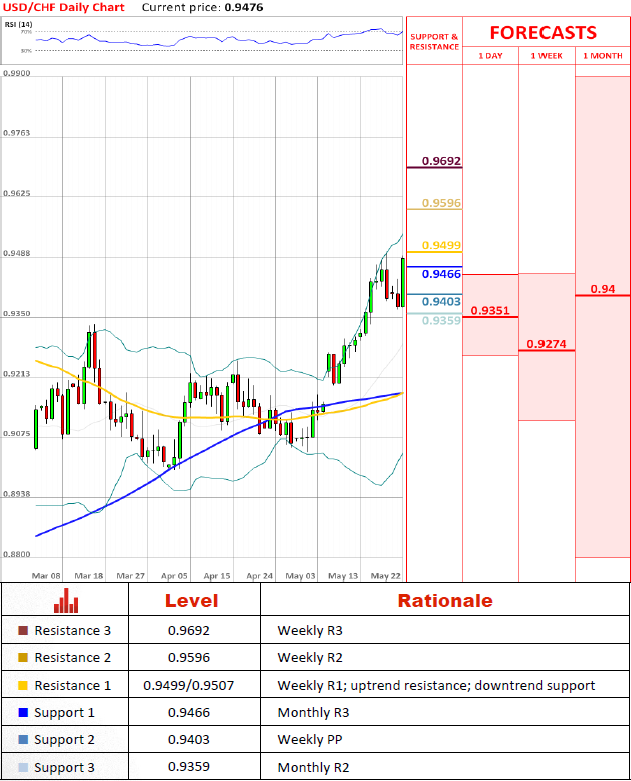Select the 1 WEEK forecast column header
This screenshot has height=781, width=631.
pos(547,56)
